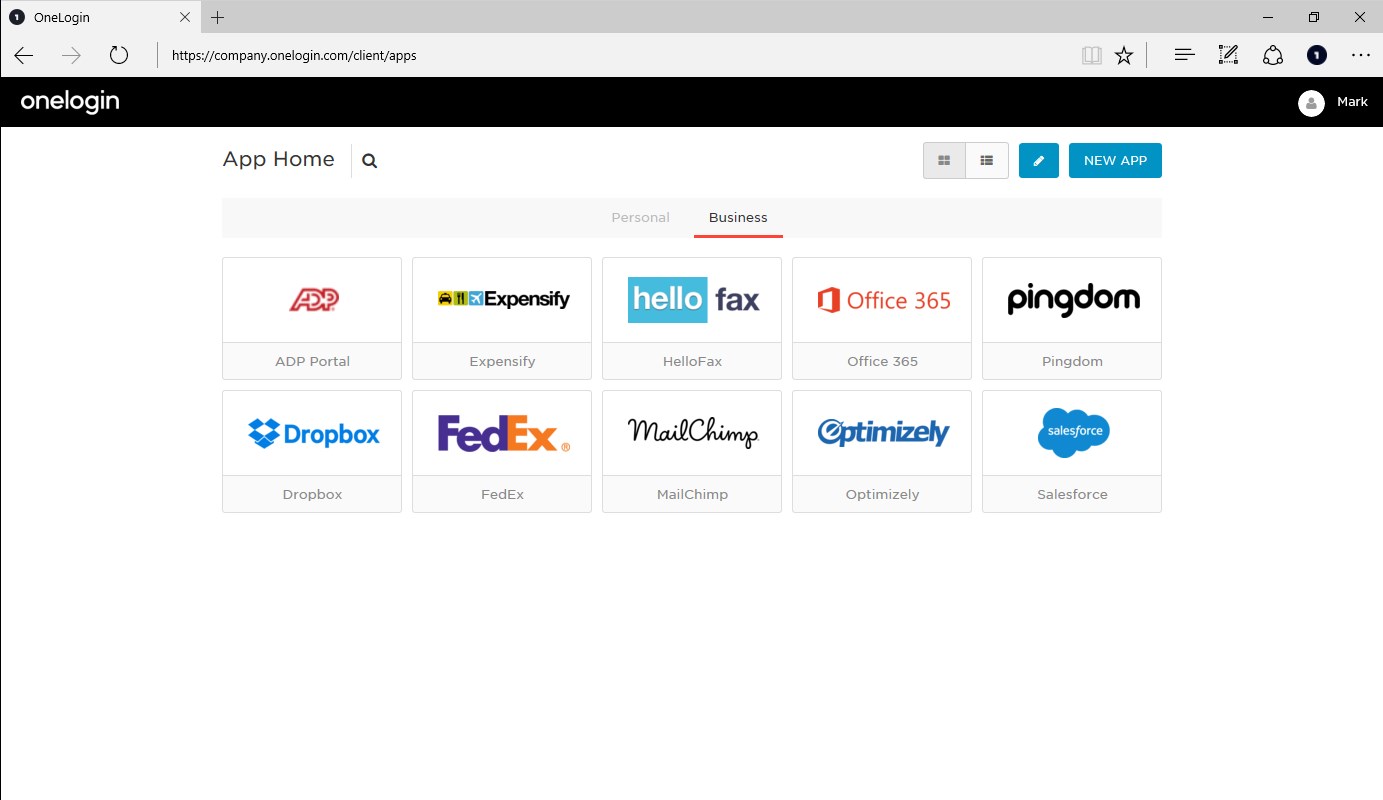Open the app search magnifier icon
This screenshot has height=800, width=1383.
click(x=369, y=161)
